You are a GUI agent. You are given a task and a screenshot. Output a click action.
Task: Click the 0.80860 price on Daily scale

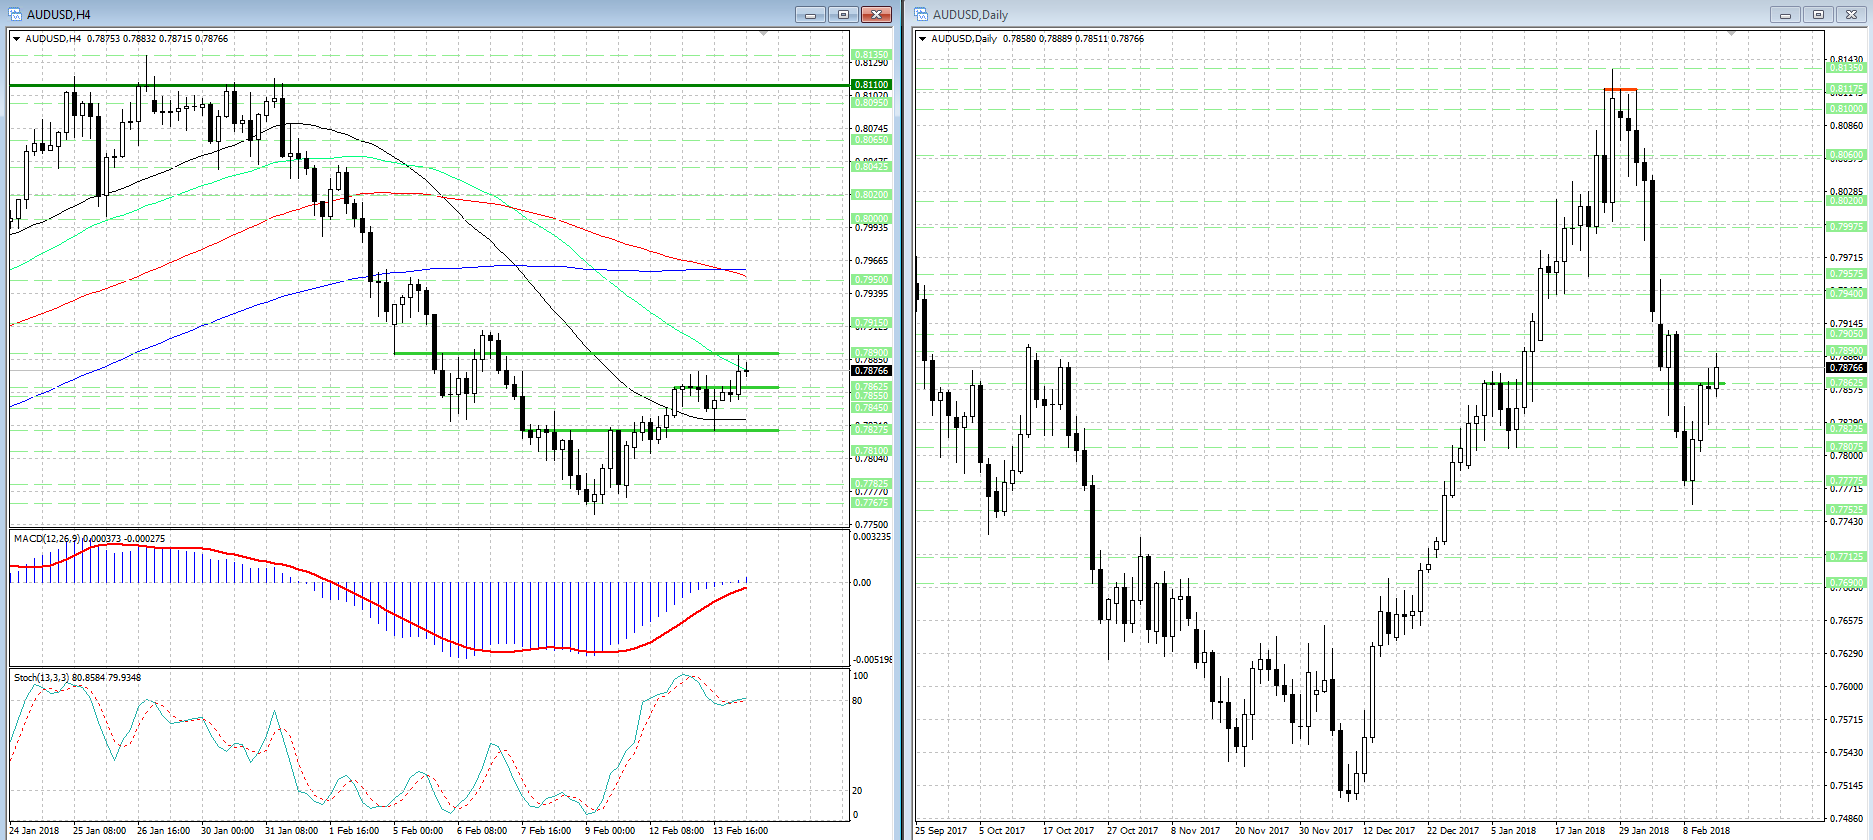(x=1846, y=126)
